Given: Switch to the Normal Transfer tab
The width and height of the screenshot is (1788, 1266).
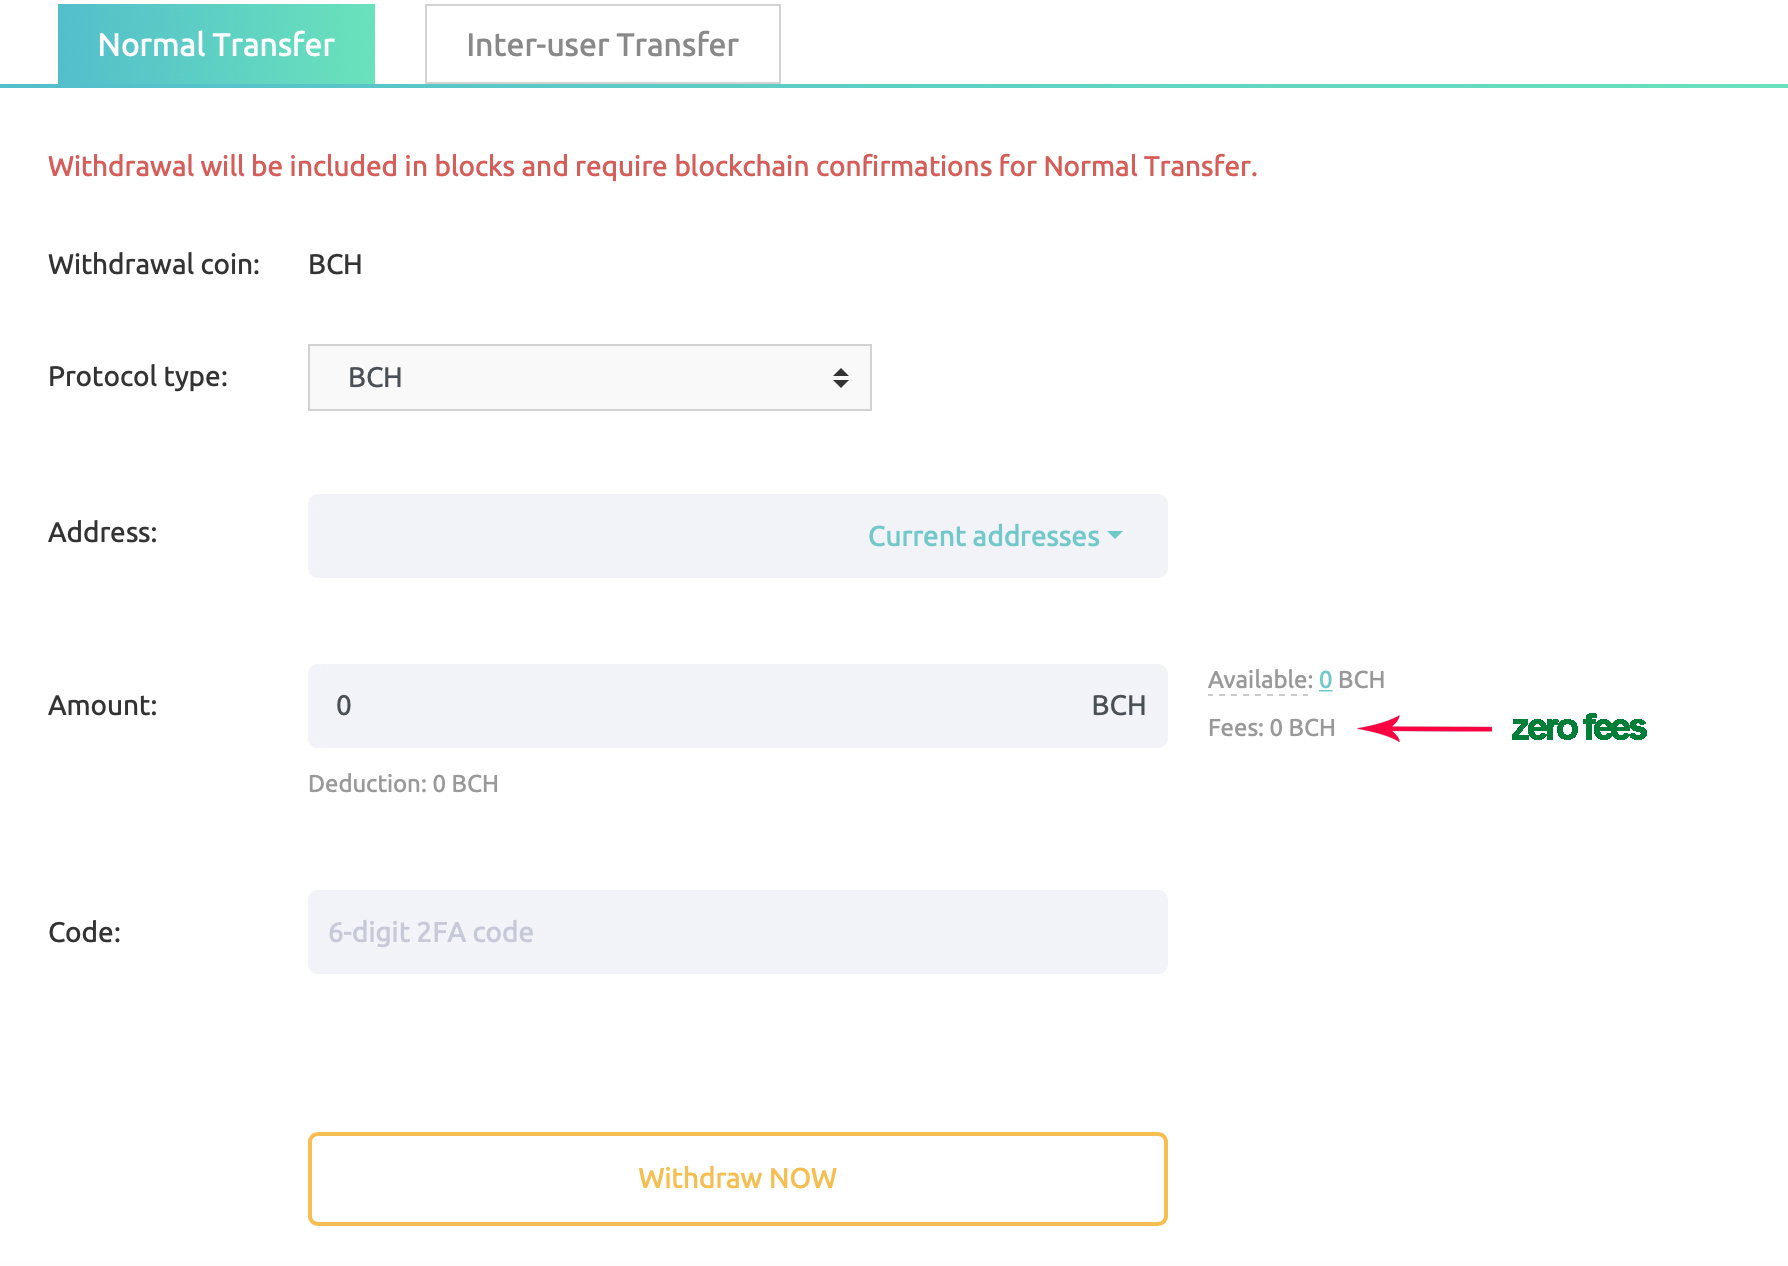Looking at the screenshot, I should 216,44.
